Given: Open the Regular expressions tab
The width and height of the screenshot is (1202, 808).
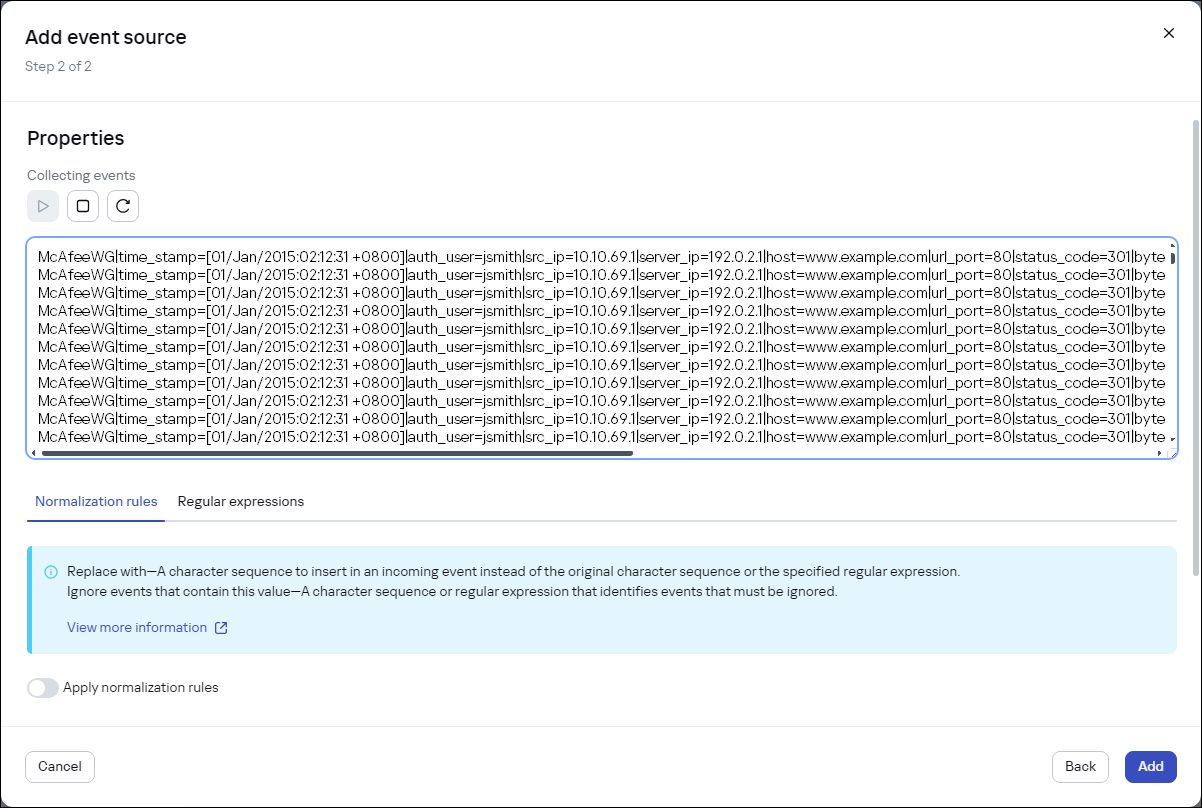Looking at the screenshot, I should [241, 501].
